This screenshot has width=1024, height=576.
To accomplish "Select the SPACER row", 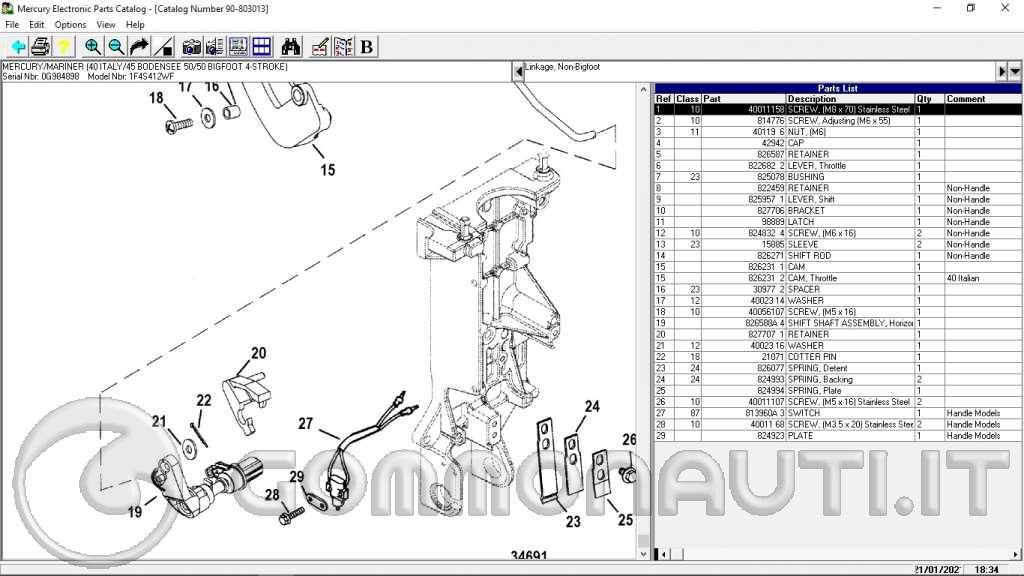I will (838, 289).
